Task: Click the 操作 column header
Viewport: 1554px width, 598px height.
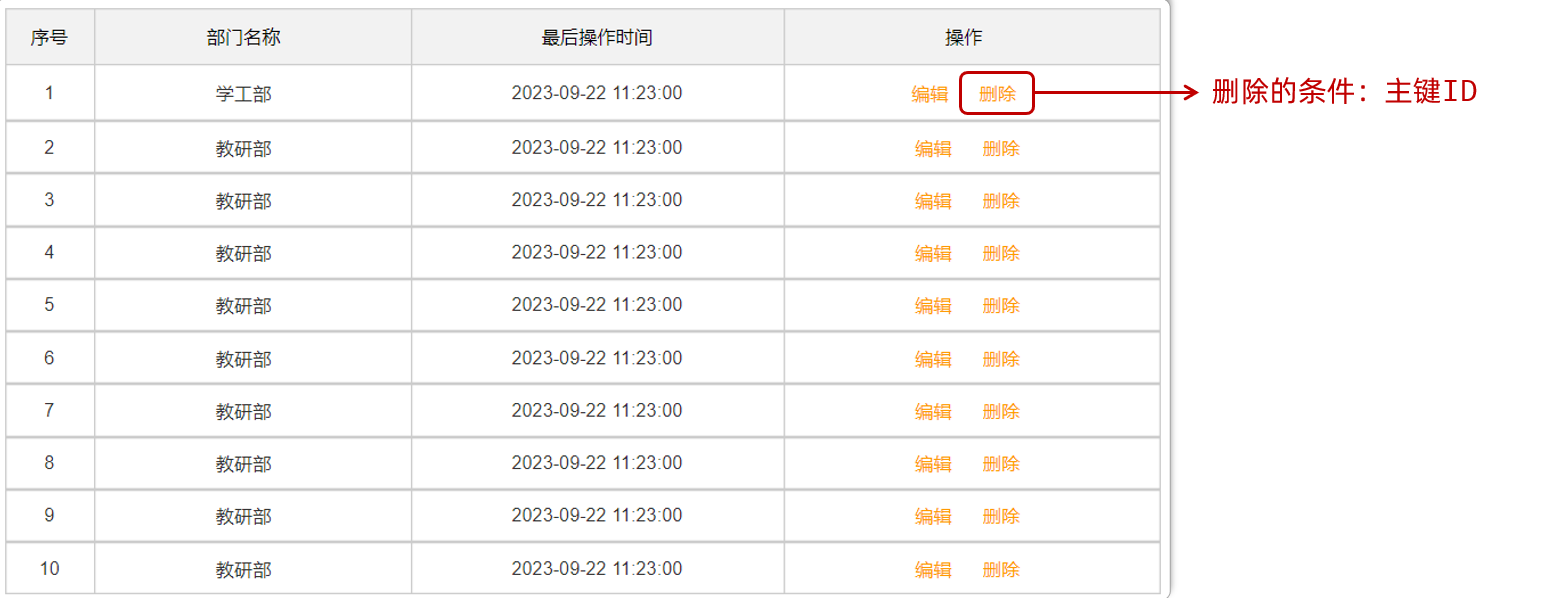Action: [964, 38]
